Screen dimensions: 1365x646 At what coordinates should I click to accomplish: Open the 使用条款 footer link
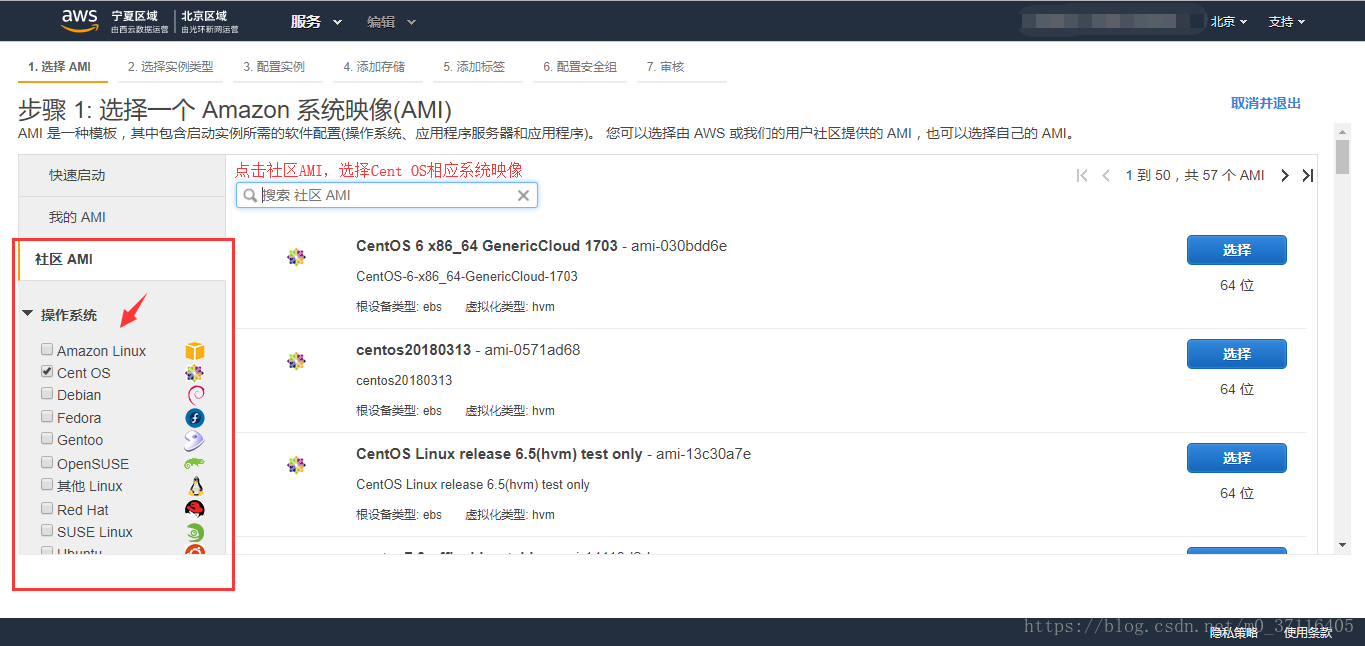[1308, 632]
